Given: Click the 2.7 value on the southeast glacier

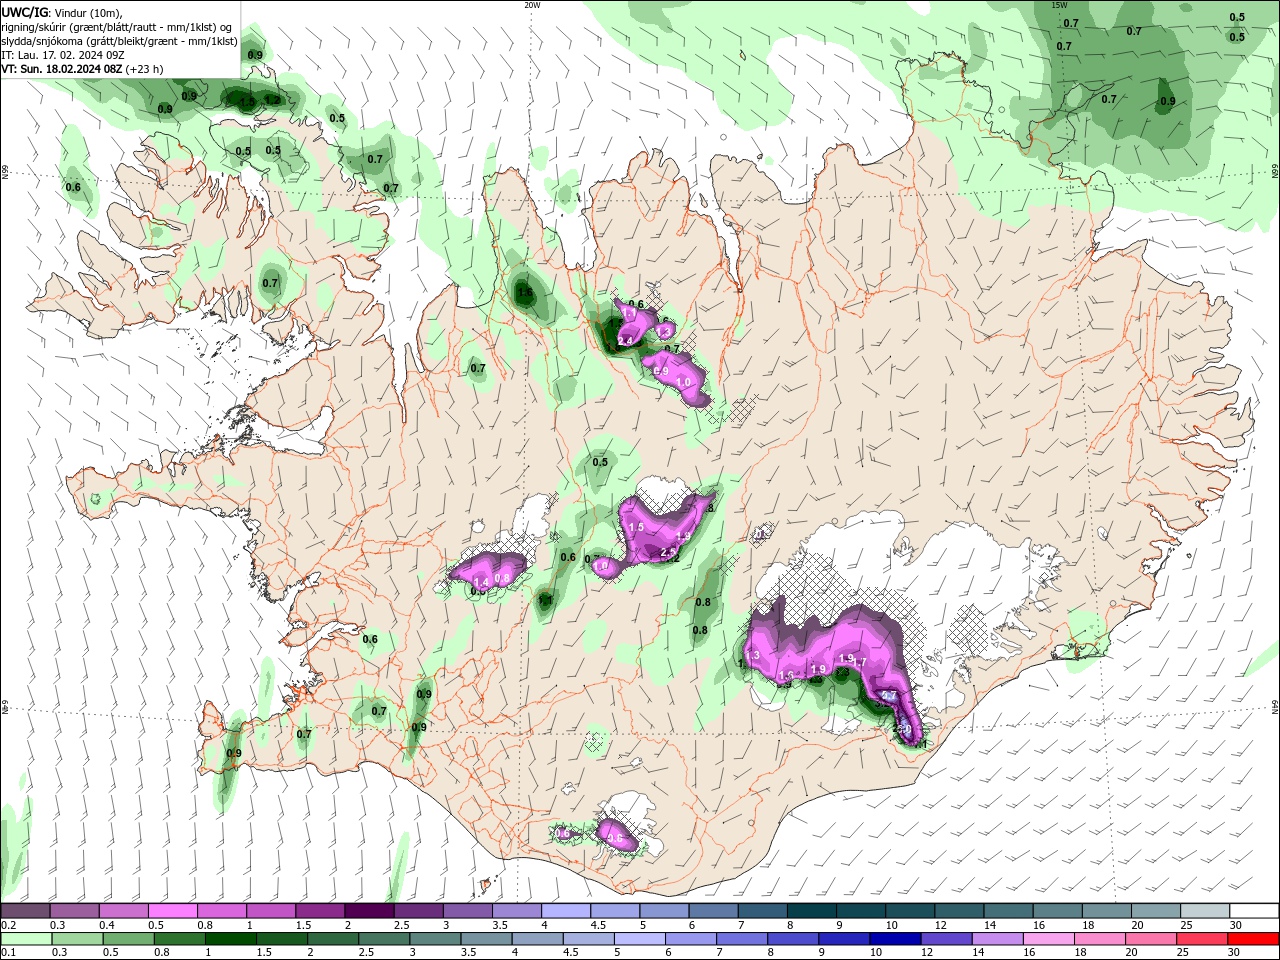Looking at the screenshot, I should click(888, 696).
